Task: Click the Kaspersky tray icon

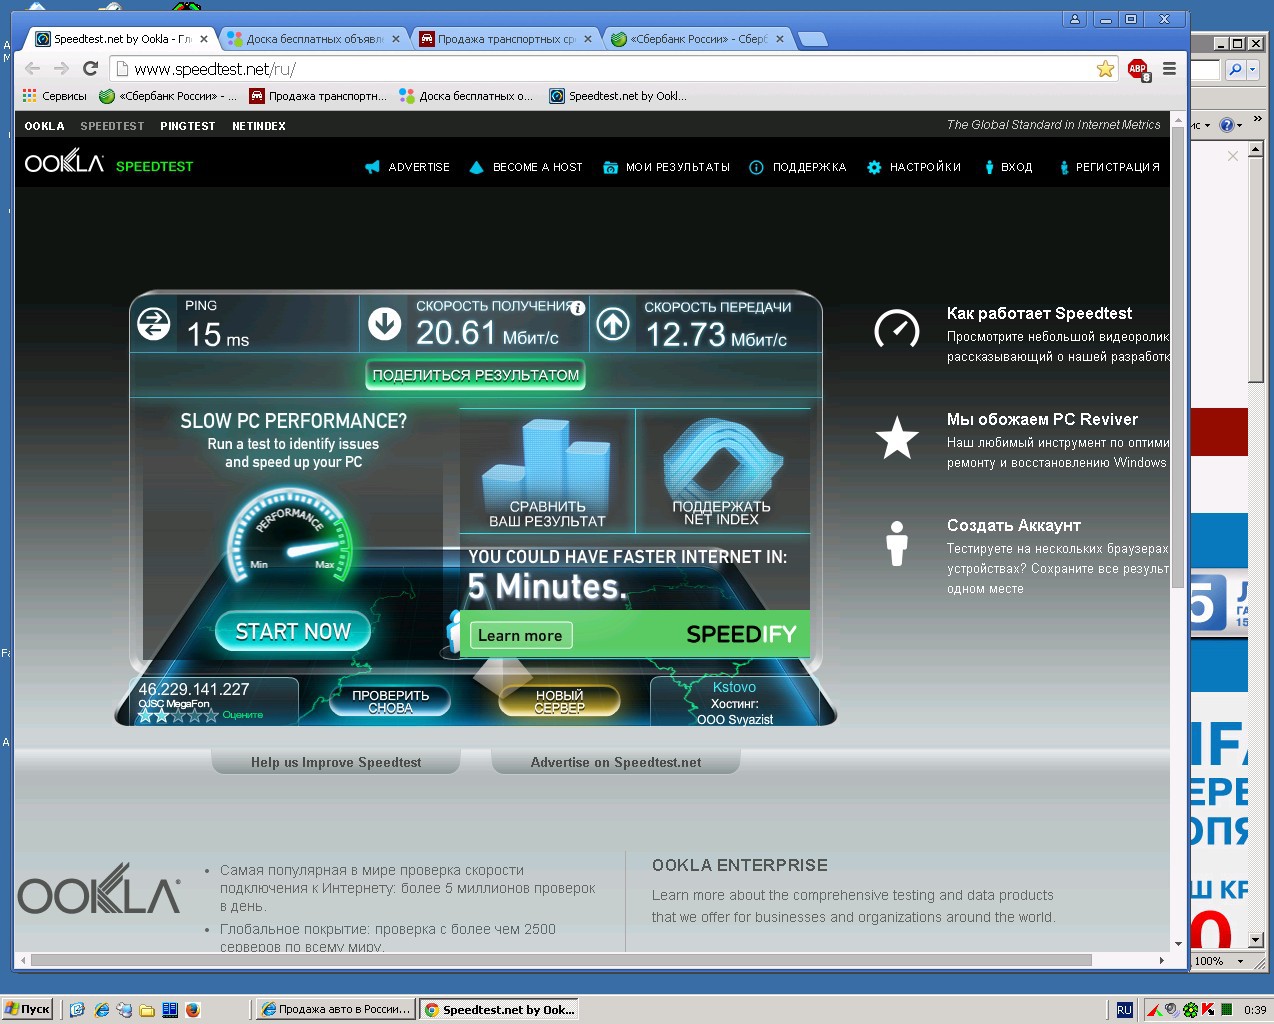Action: coord(1208,1010)
